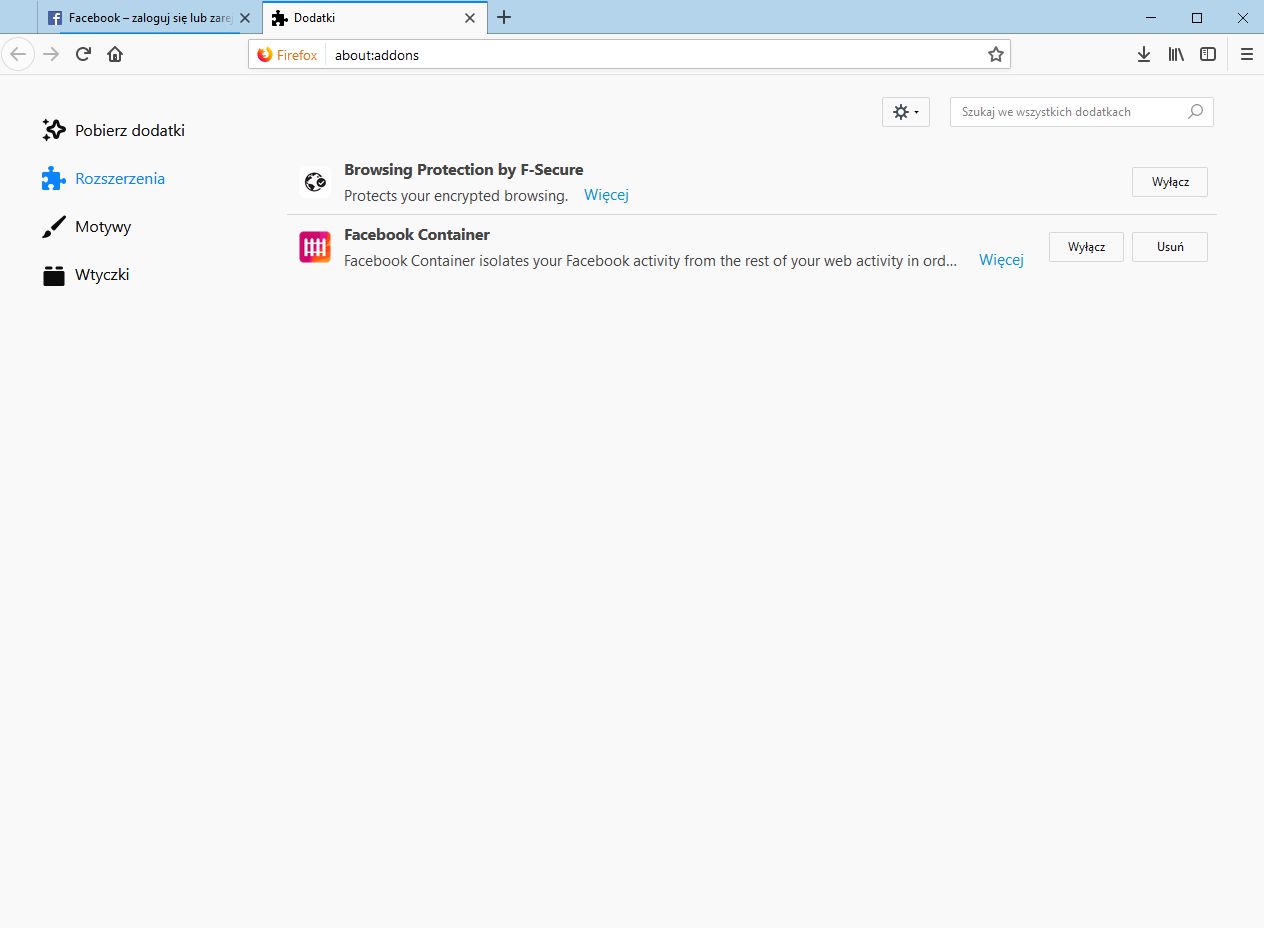
Task: Open the Firefox hamburger menu
Action: coord(1246,55)
